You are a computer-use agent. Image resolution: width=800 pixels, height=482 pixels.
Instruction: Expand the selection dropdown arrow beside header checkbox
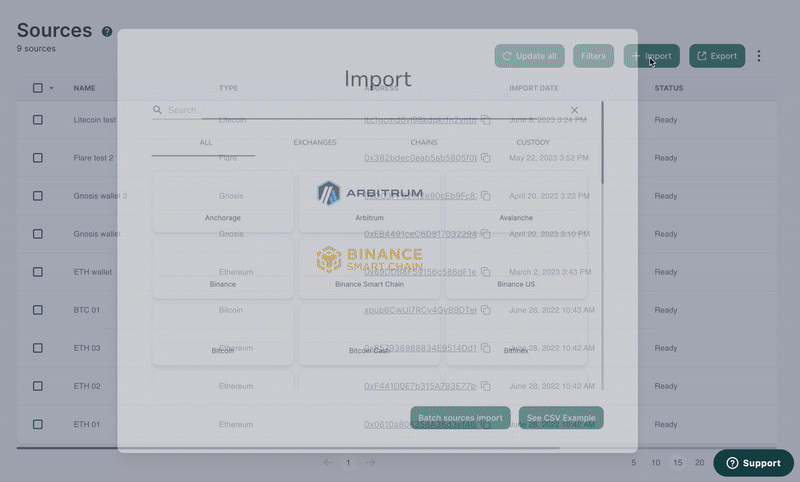click(51, 88)
